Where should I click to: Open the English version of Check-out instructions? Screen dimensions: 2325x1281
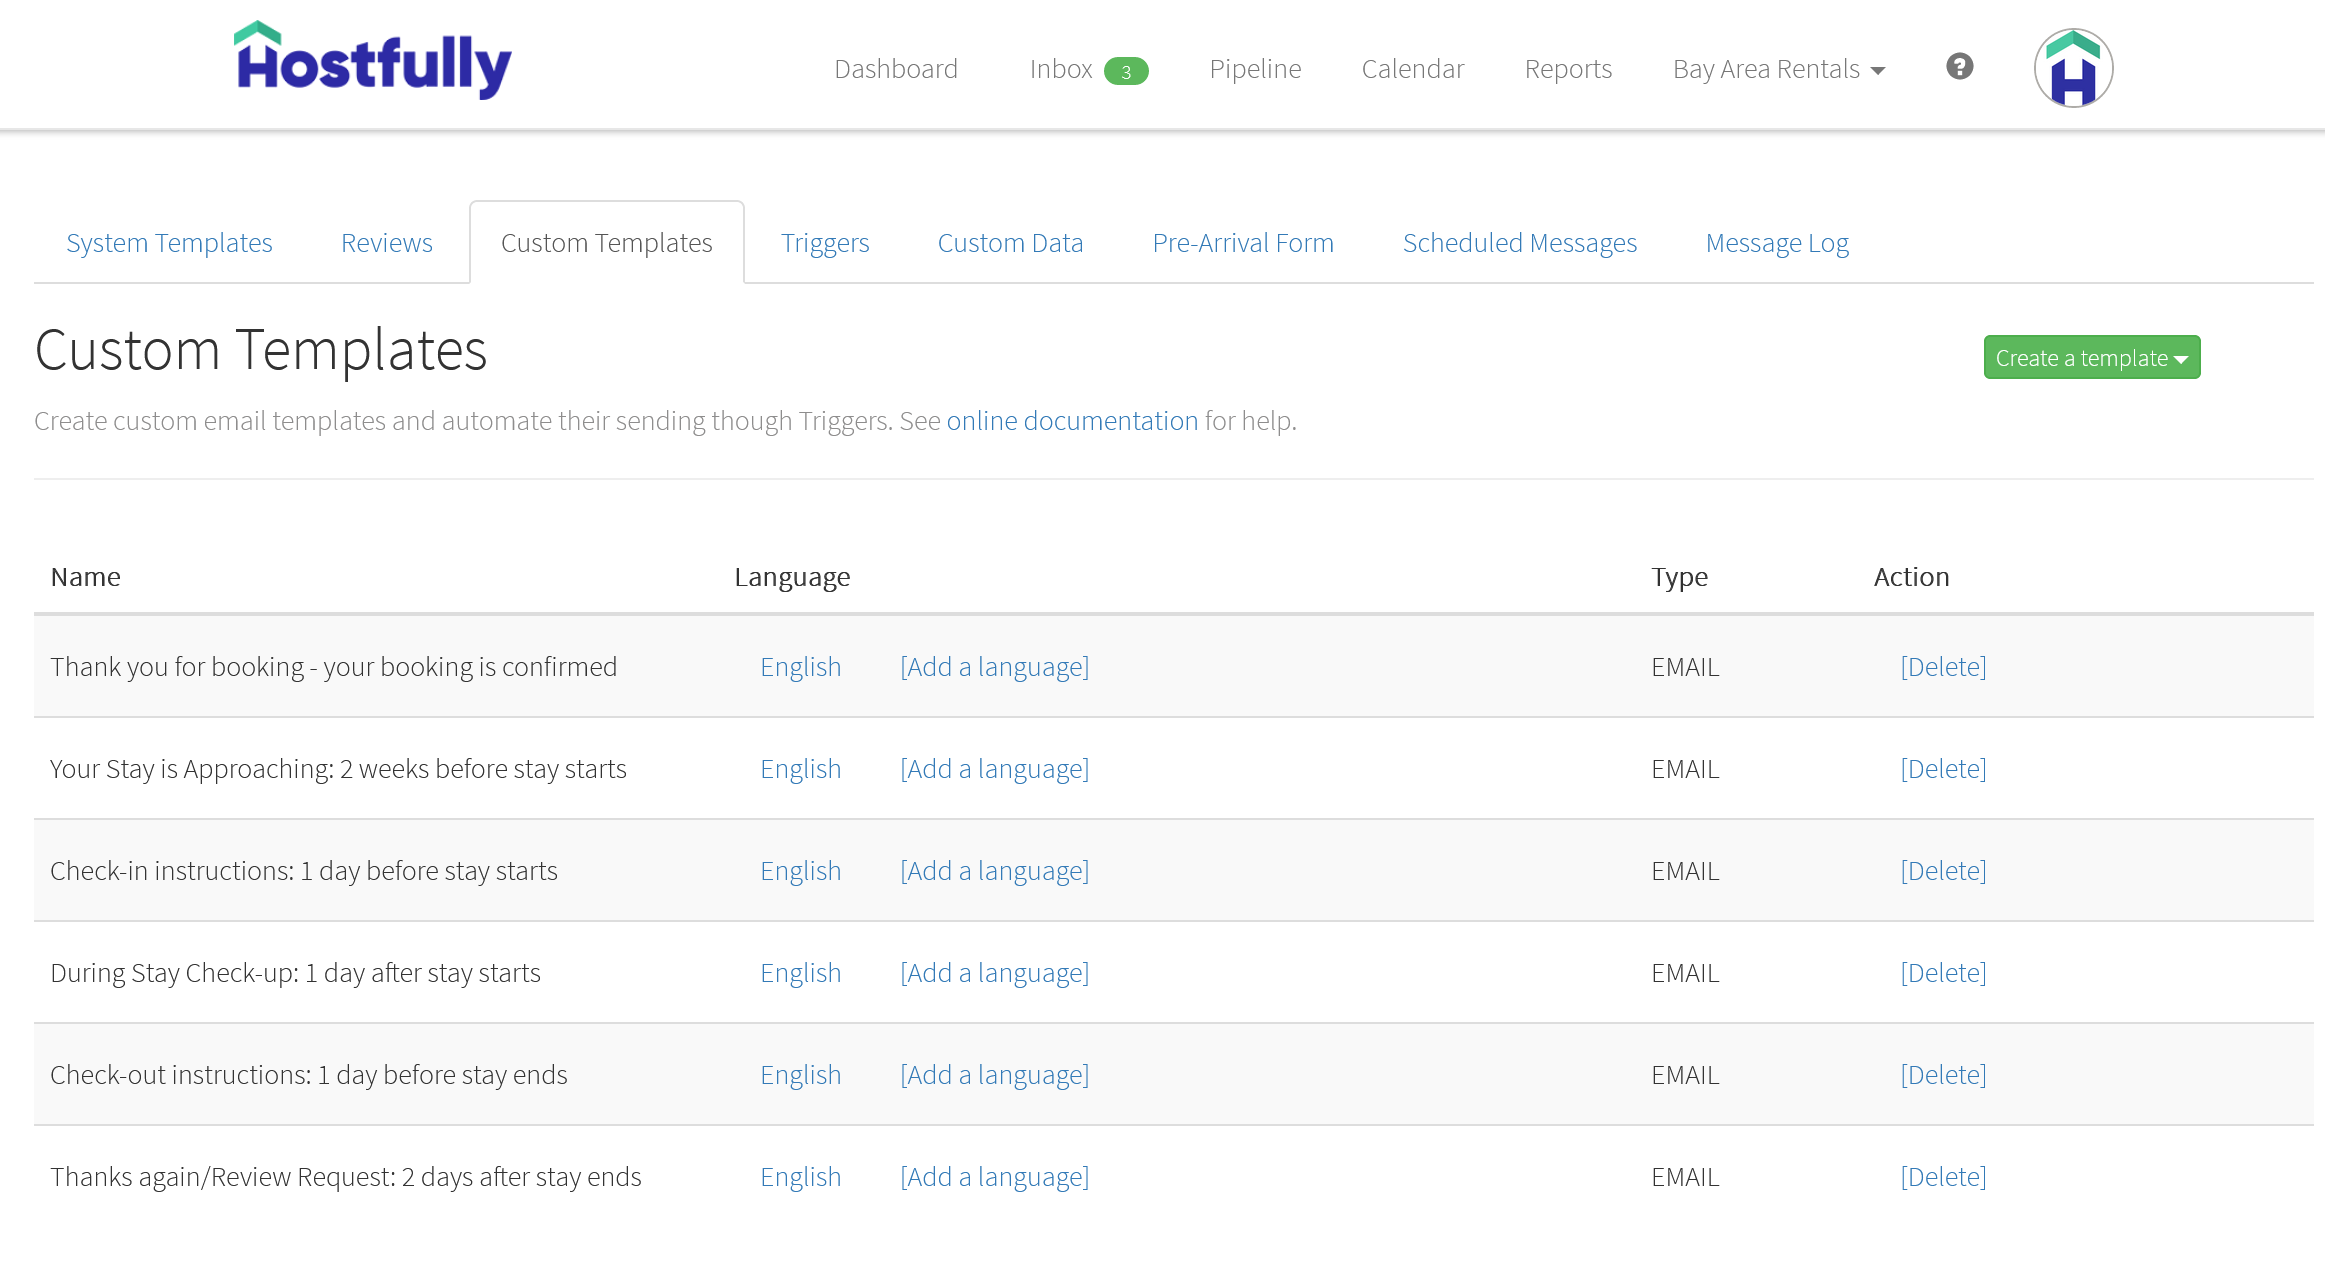coord(800,1074)
